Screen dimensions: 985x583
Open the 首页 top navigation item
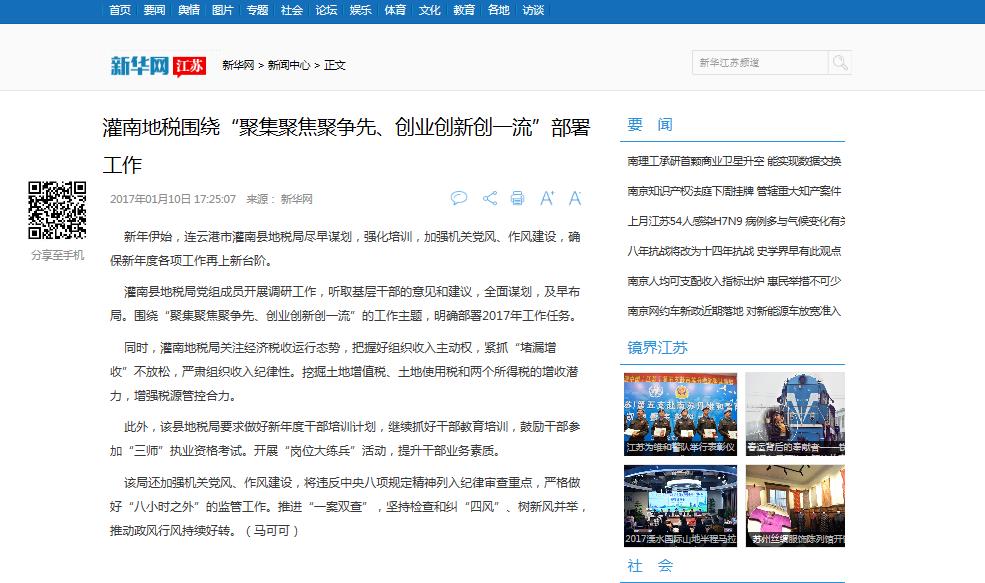tap(119, 10)
